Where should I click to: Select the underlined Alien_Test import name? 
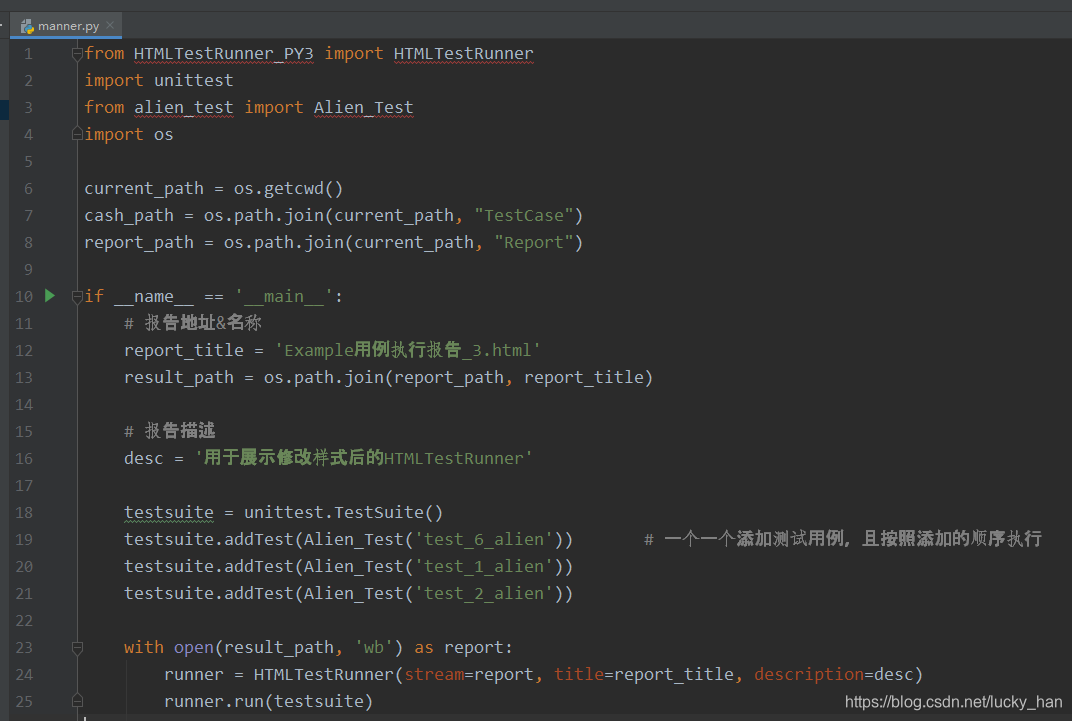point(363,106)
